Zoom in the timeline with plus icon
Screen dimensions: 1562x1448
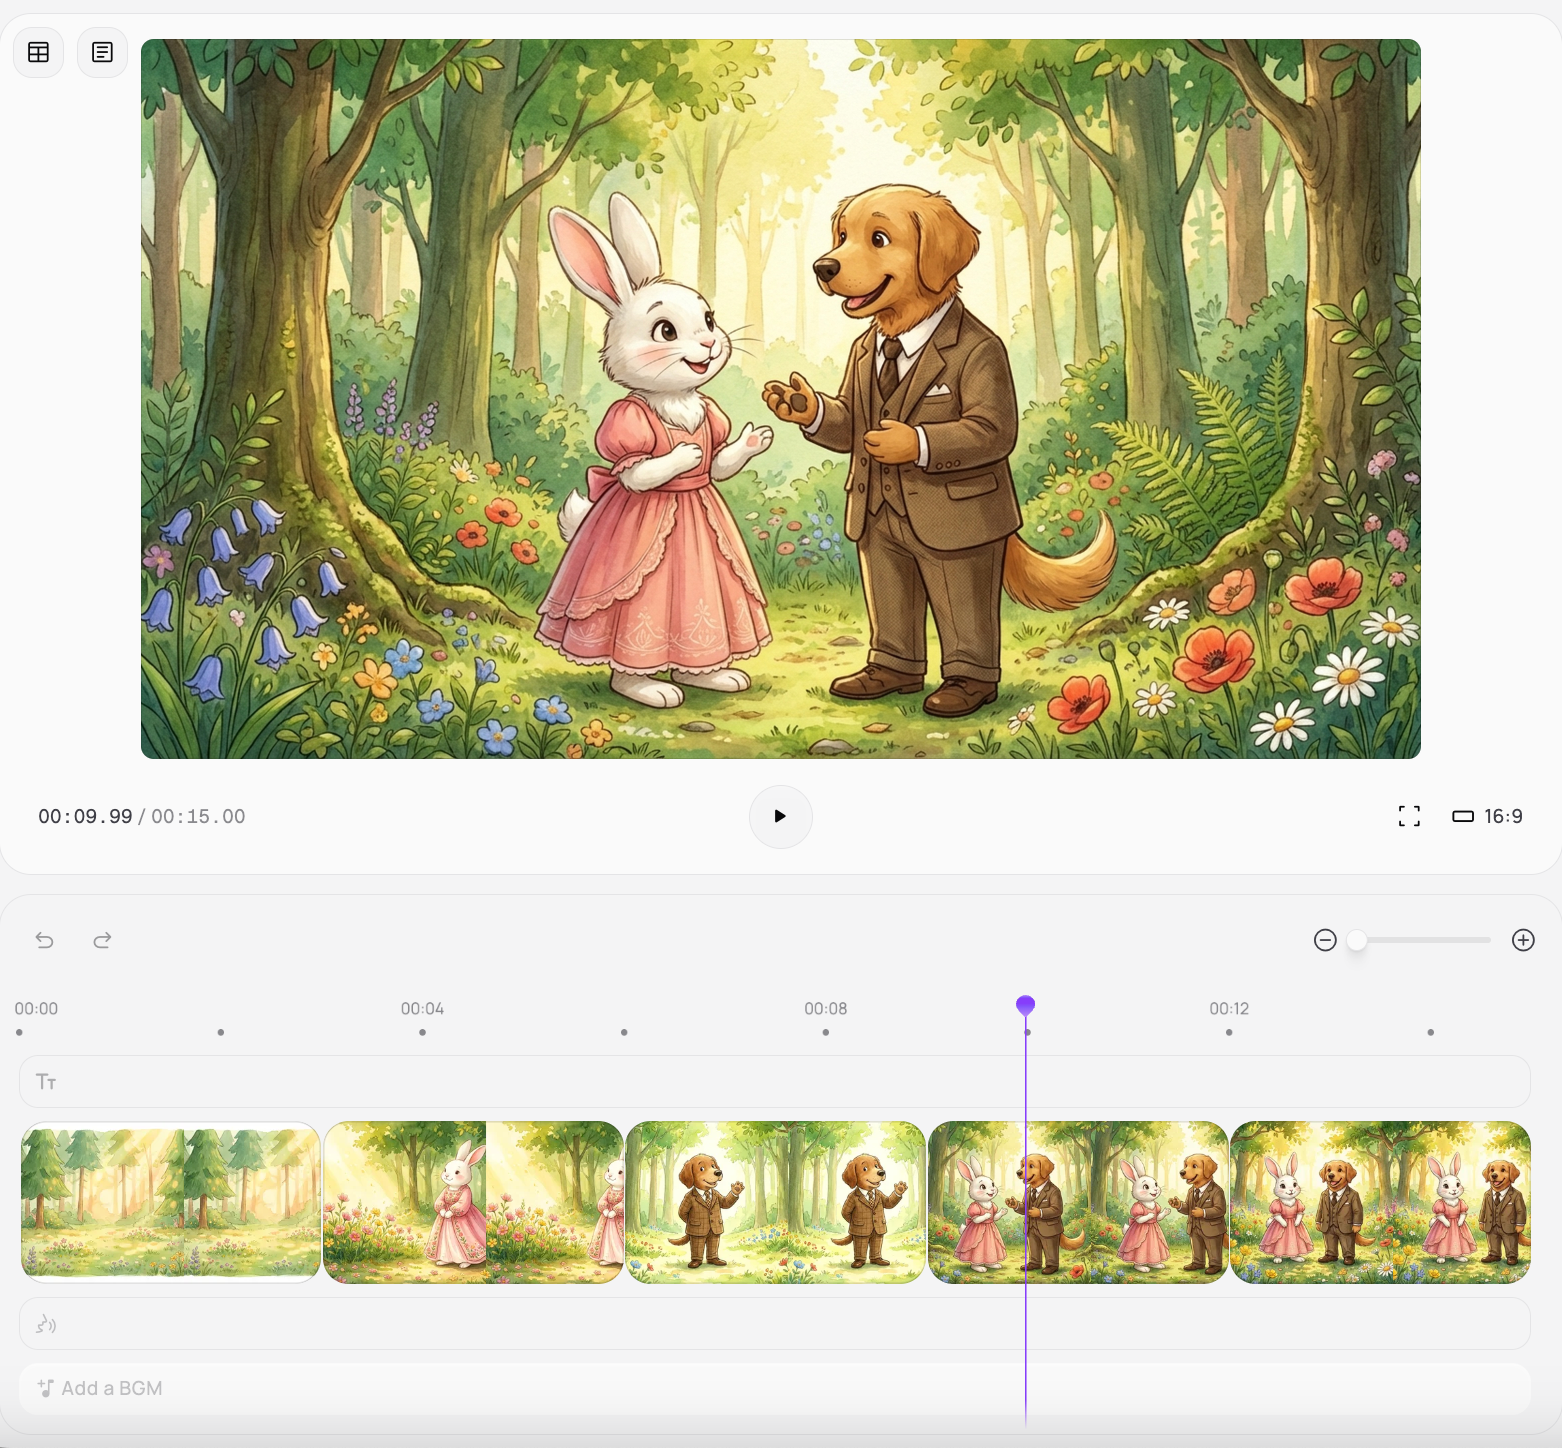tap(1523, 940)
